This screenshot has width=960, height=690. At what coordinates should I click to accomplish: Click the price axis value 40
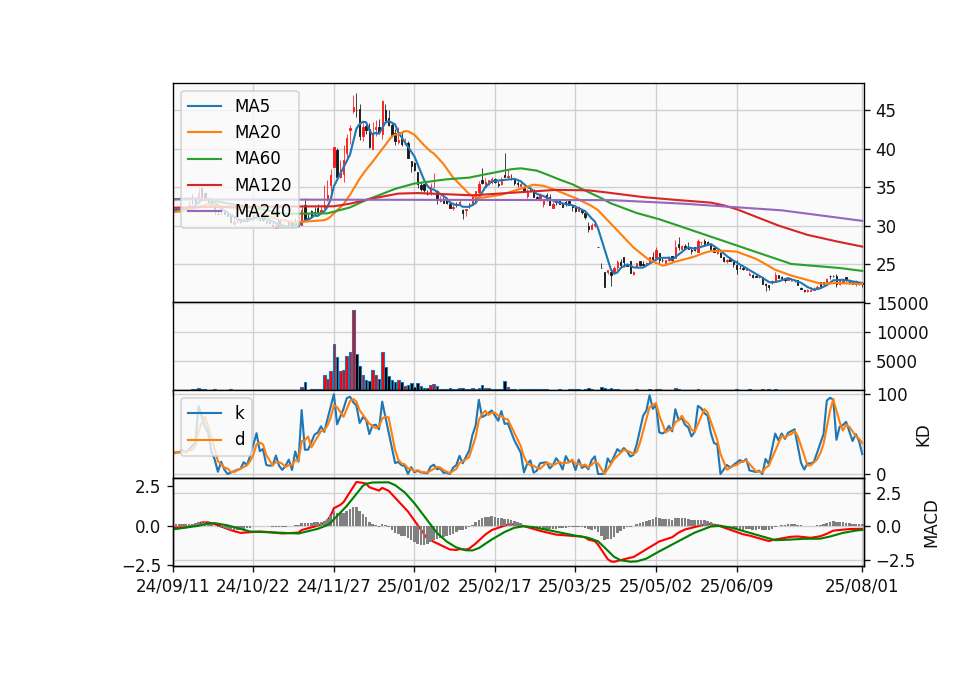885,150
